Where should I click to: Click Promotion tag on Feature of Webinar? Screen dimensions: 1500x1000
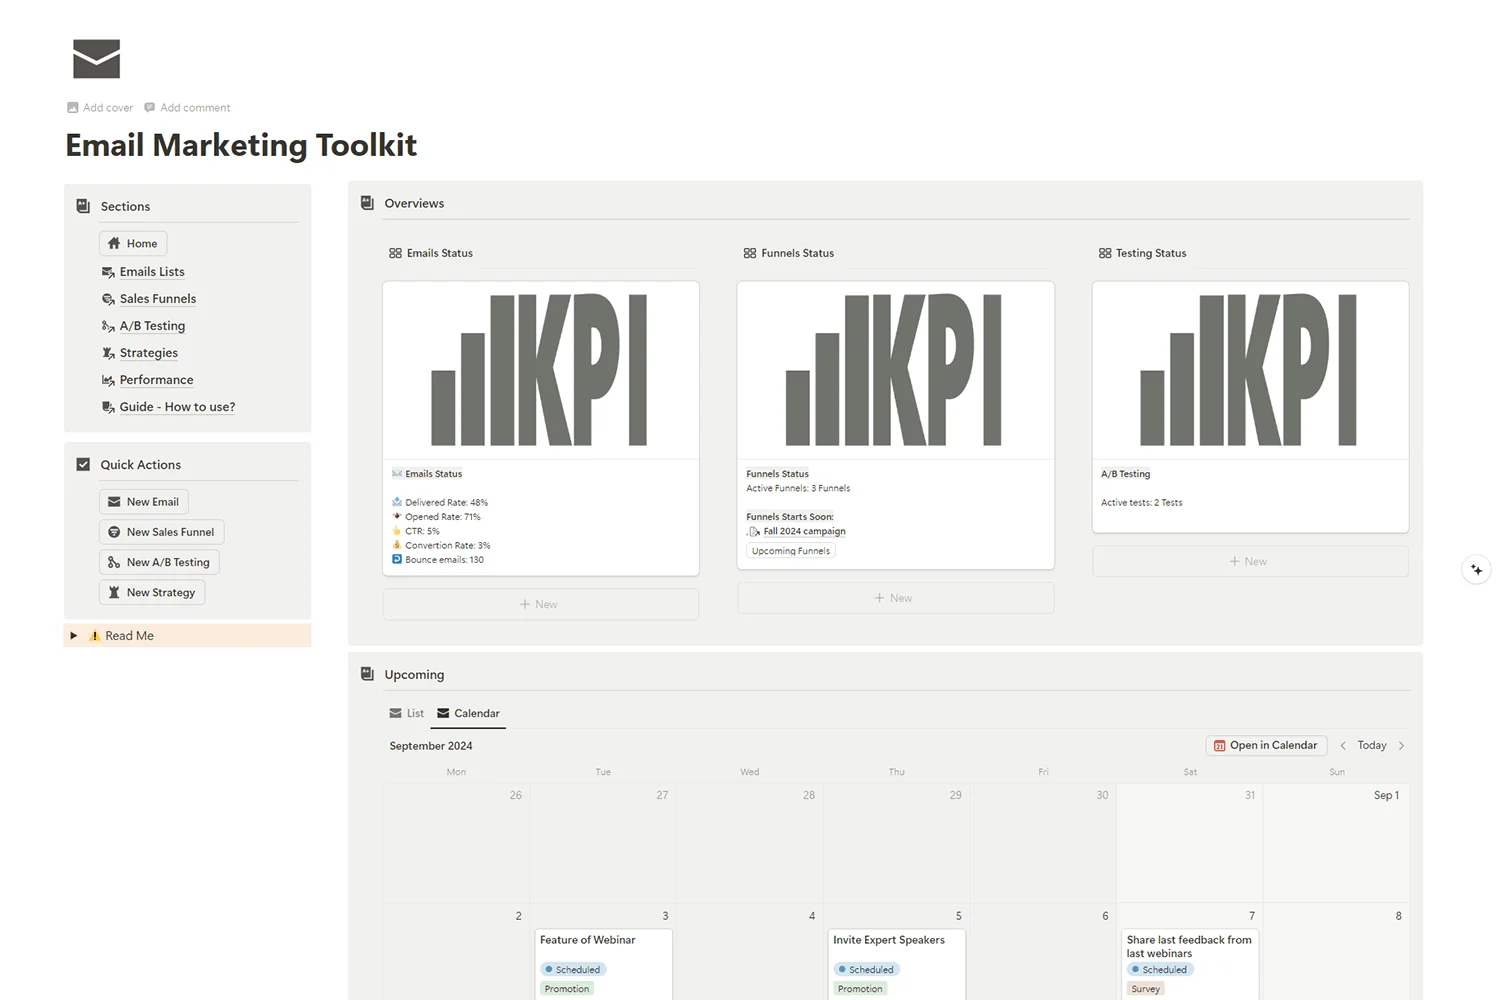click(x=567, y=989)
